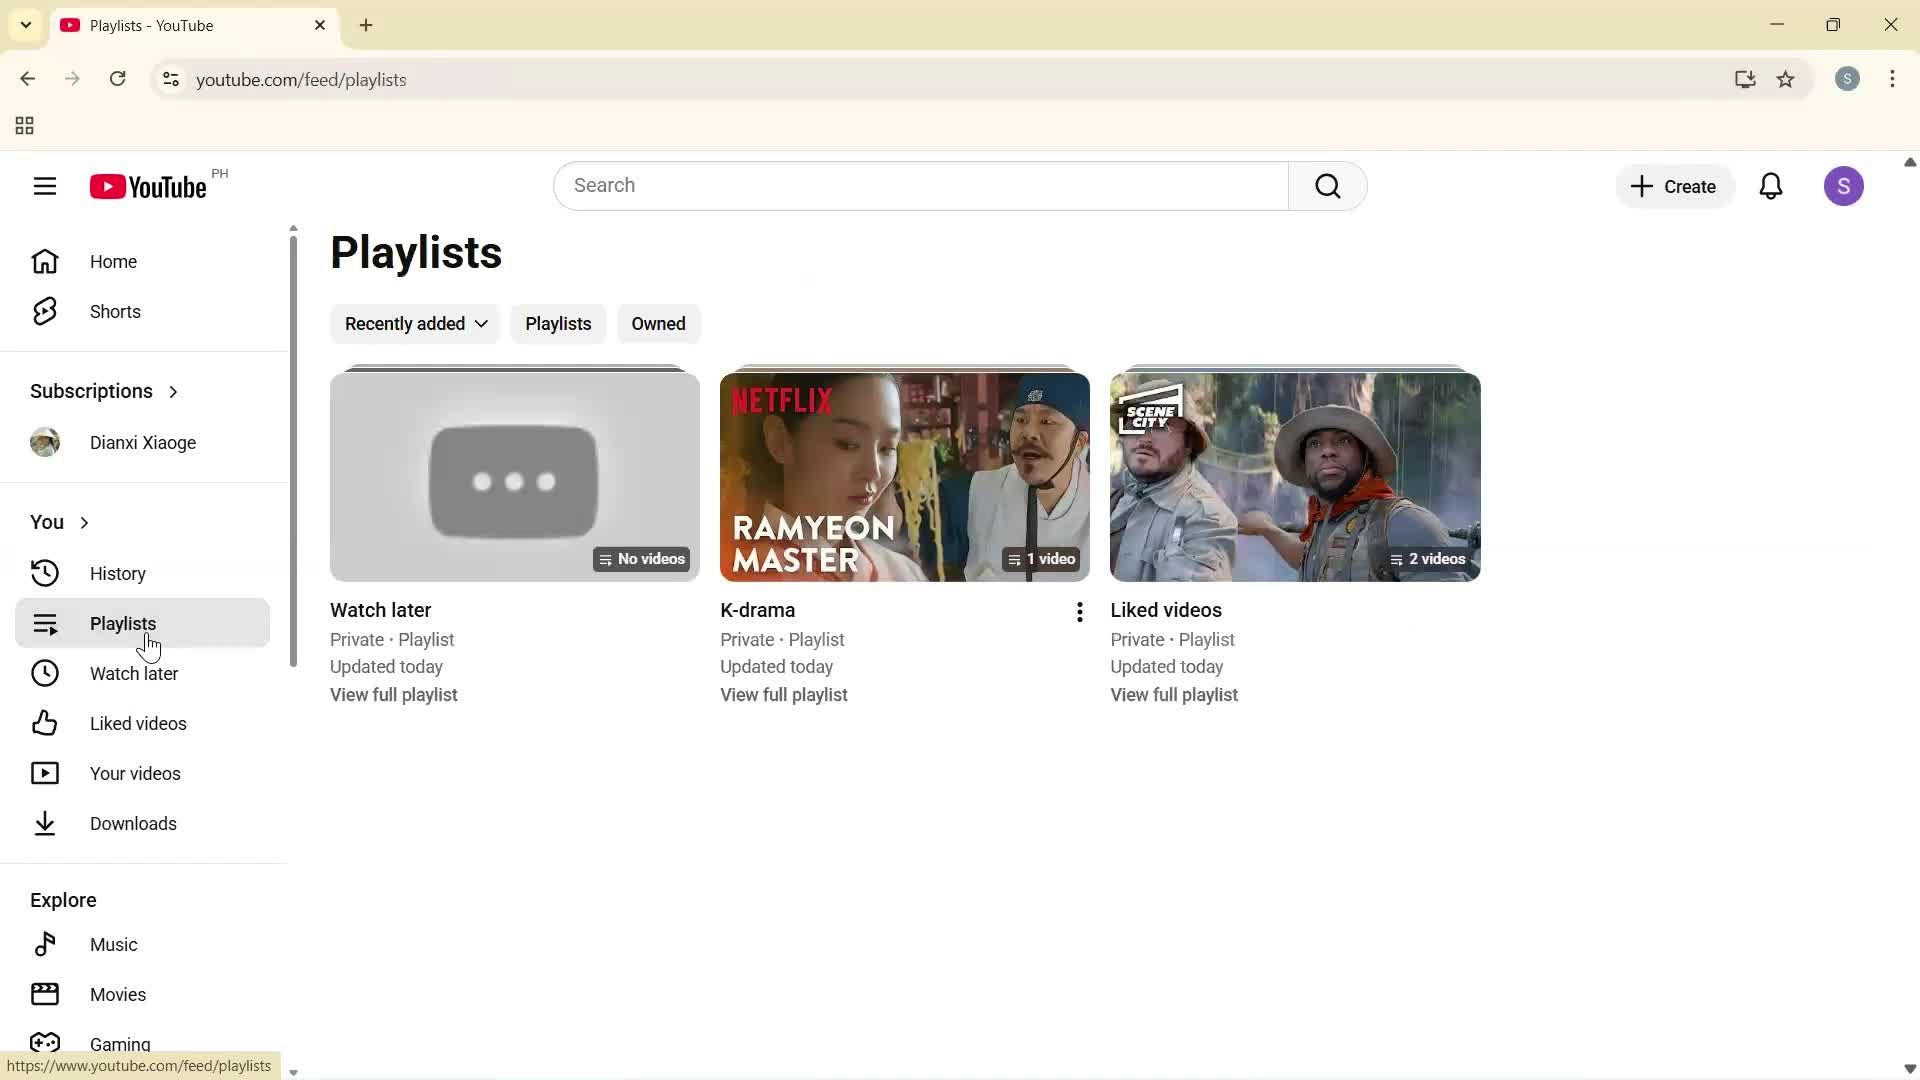Select the Playlists filter chip

557,323
